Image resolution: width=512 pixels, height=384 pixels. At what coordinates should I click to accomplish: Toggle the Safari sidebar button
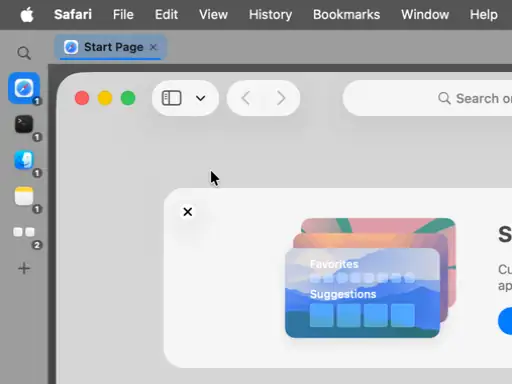click(172, 98)
